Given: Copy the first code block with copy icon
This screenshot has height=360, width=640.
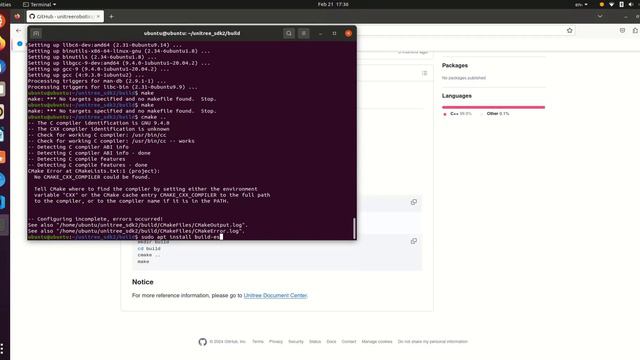Looking at the screenshot, I should [x=414, y=202].
